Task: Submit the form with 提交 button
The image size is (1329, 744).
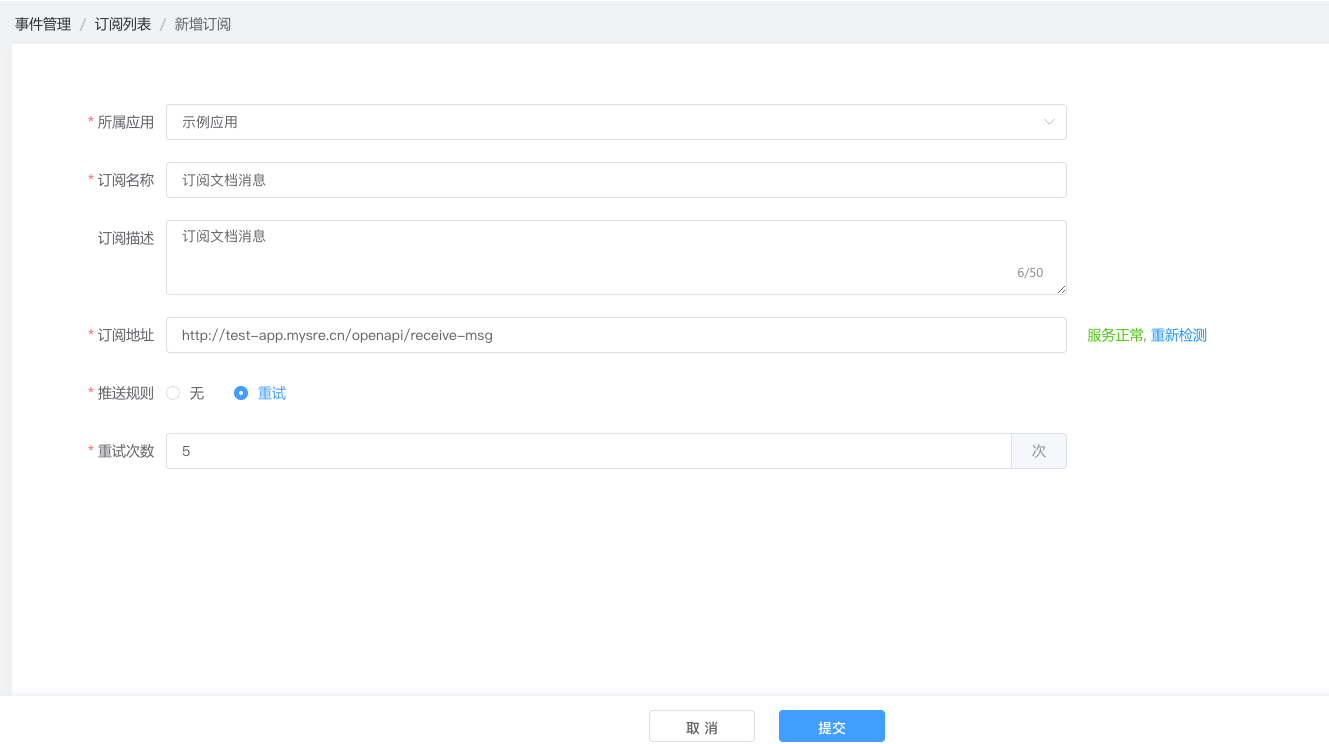Action: point(831,727)
